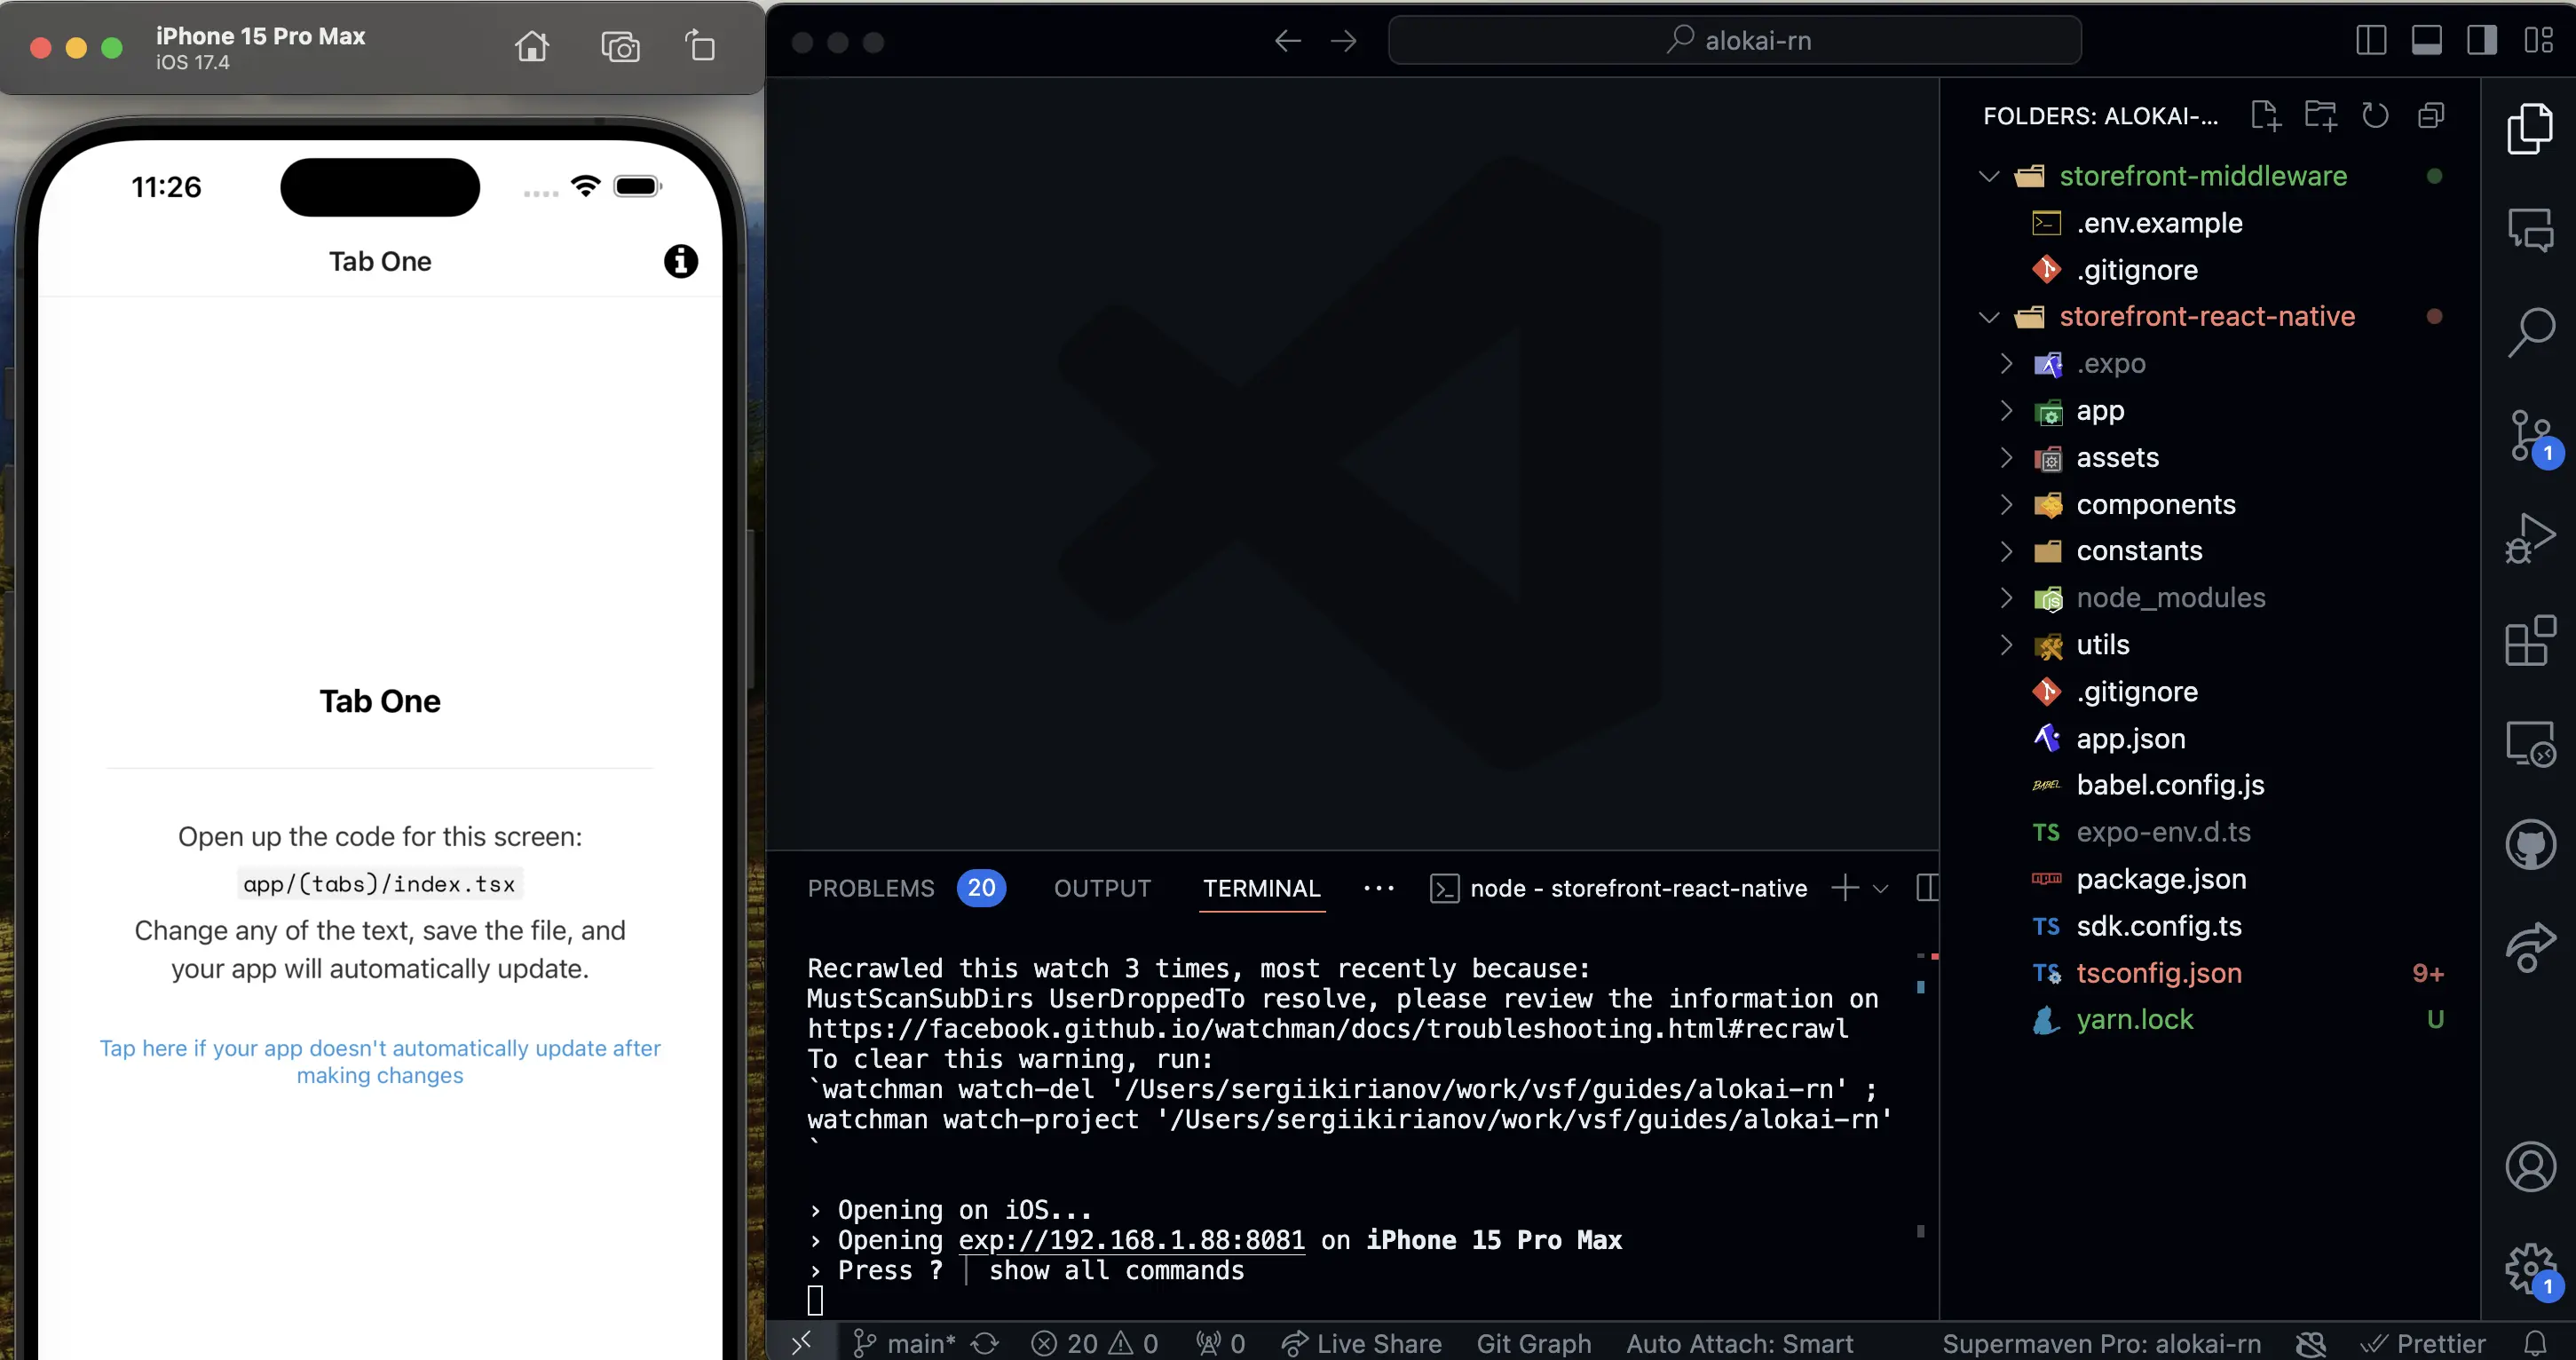Open the Extensions view
Screen dimensions: 2576x1360
2531,640
